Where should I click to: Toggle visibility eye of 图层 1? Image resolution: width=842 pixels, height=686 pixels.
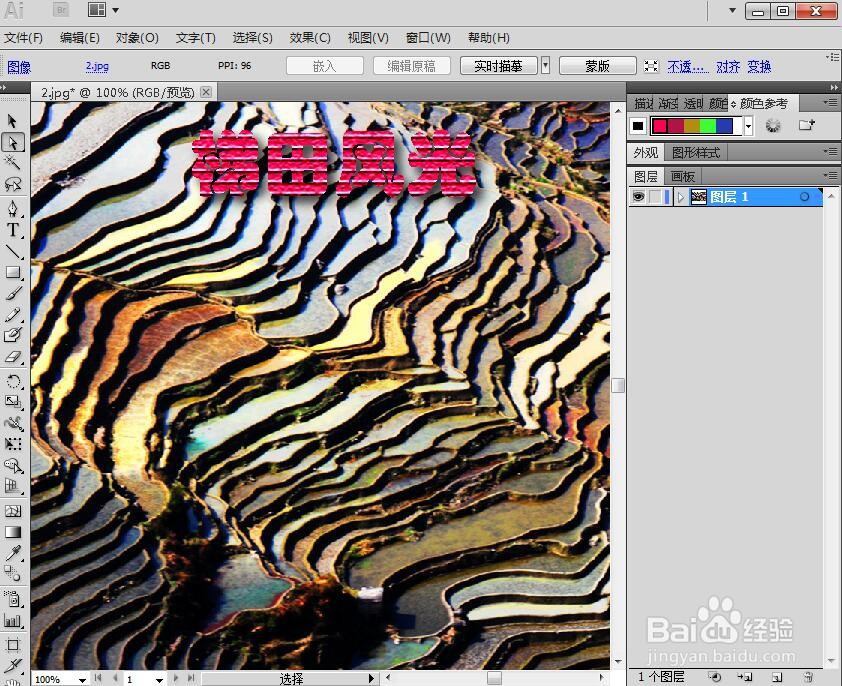click(x=638, y=197)
